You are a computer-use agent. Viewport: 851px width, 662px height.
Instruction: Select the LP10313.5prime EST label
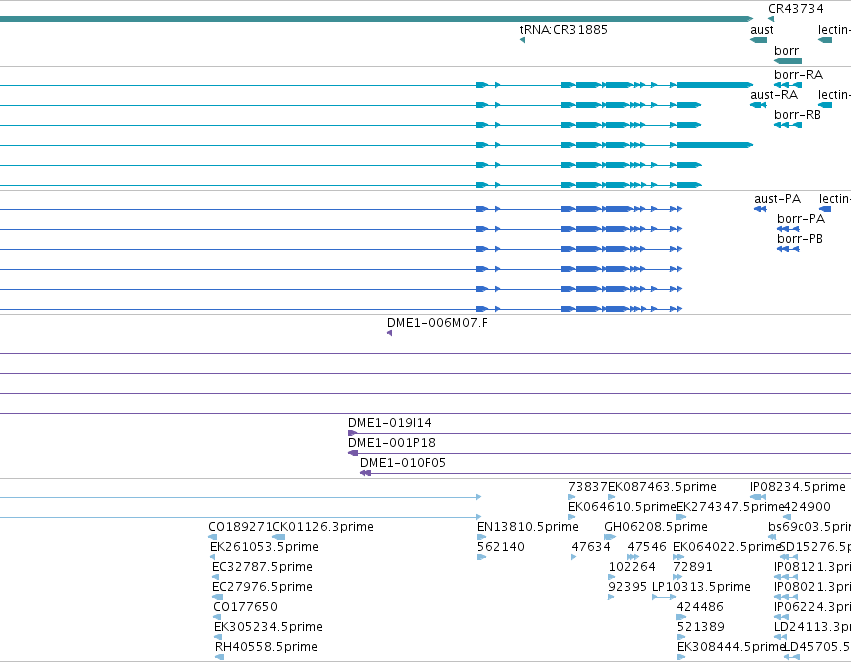tap(701, 587)
